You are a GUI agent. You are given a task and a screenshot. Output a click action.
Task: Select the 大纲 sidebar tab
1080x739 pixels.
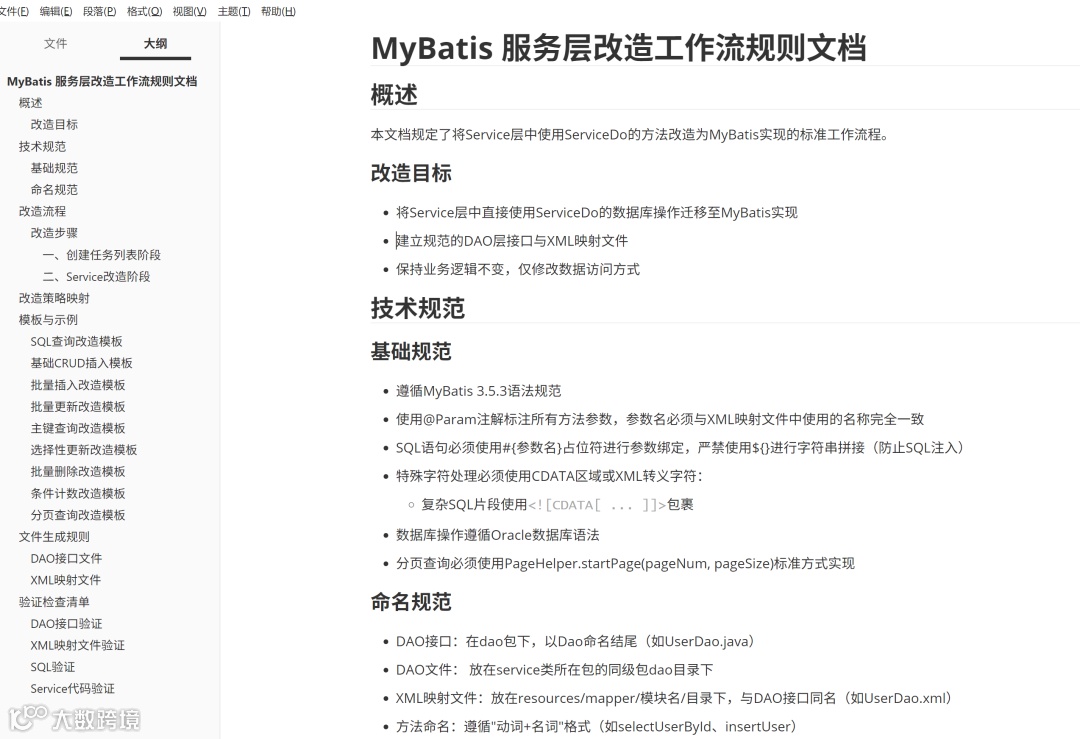click(x=155, y=43)
